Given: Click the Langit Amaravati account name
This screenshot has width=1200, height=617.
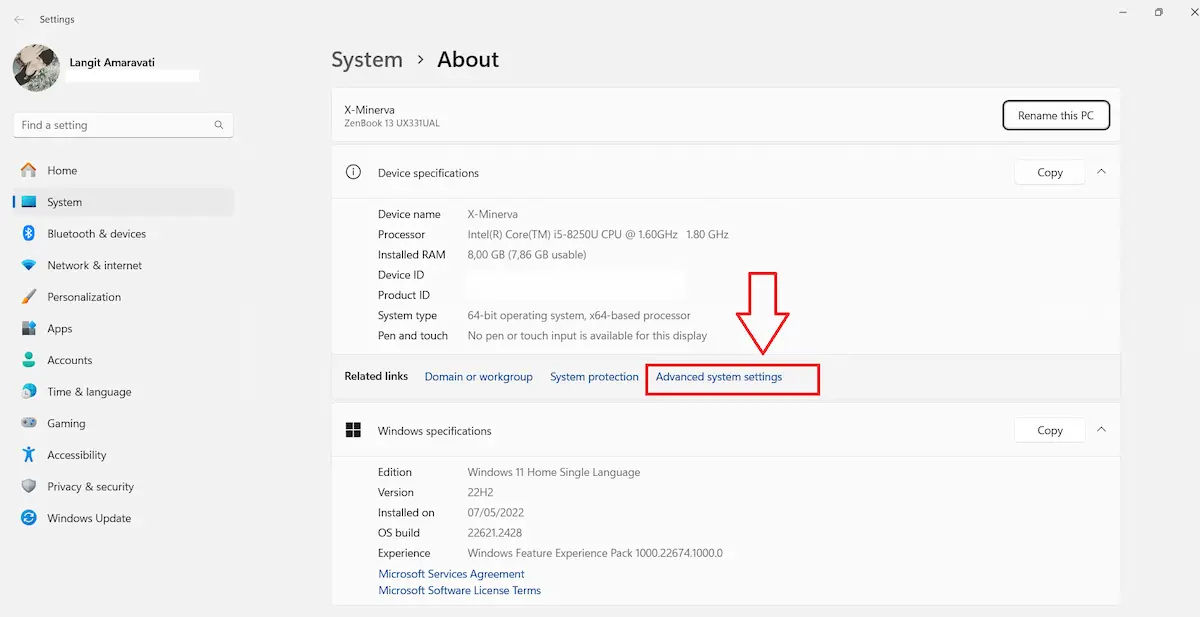Looking at the screenshot, I should 113,62.
